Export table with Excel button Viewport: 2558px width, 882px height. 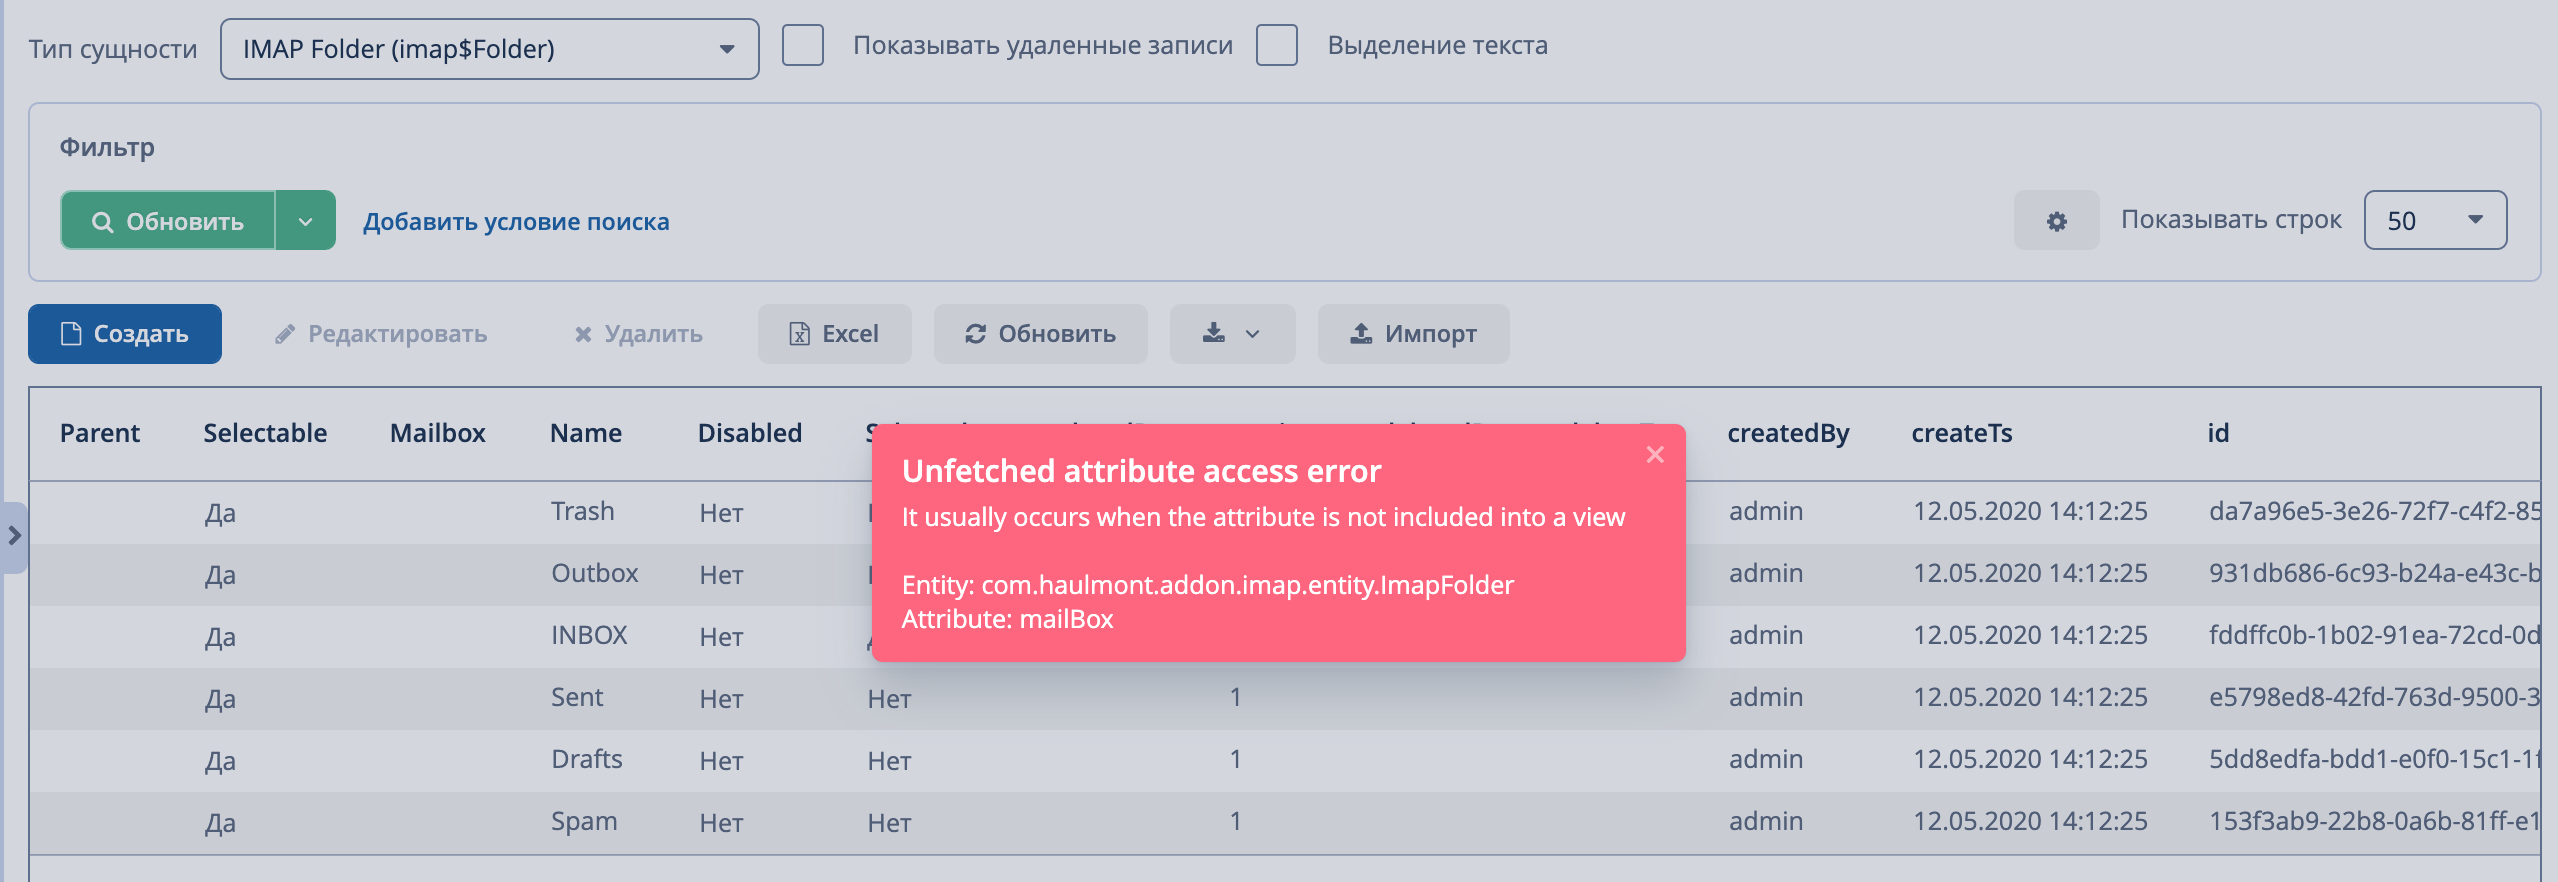(x=835, y=334)
